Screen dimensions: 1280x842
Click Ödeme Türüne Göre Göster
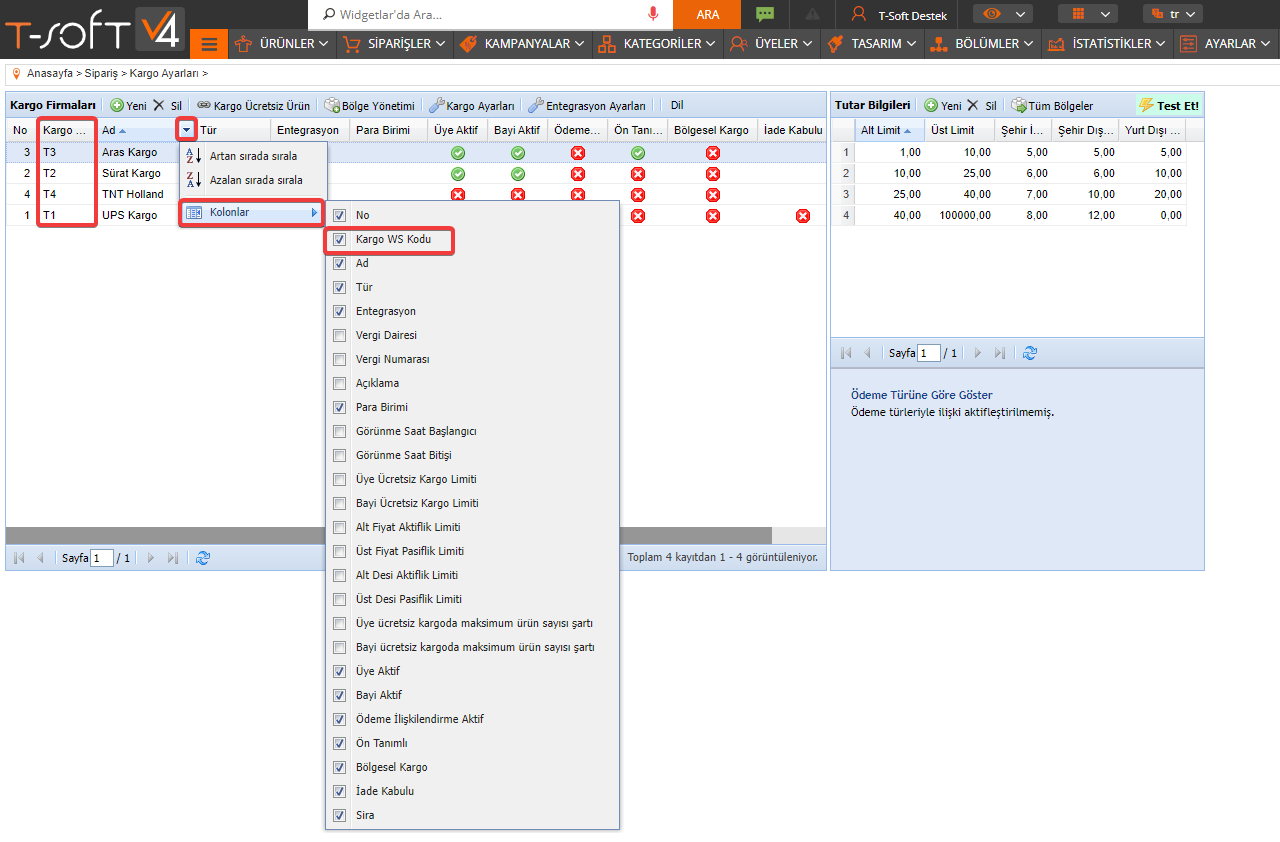tap(922, 395)
